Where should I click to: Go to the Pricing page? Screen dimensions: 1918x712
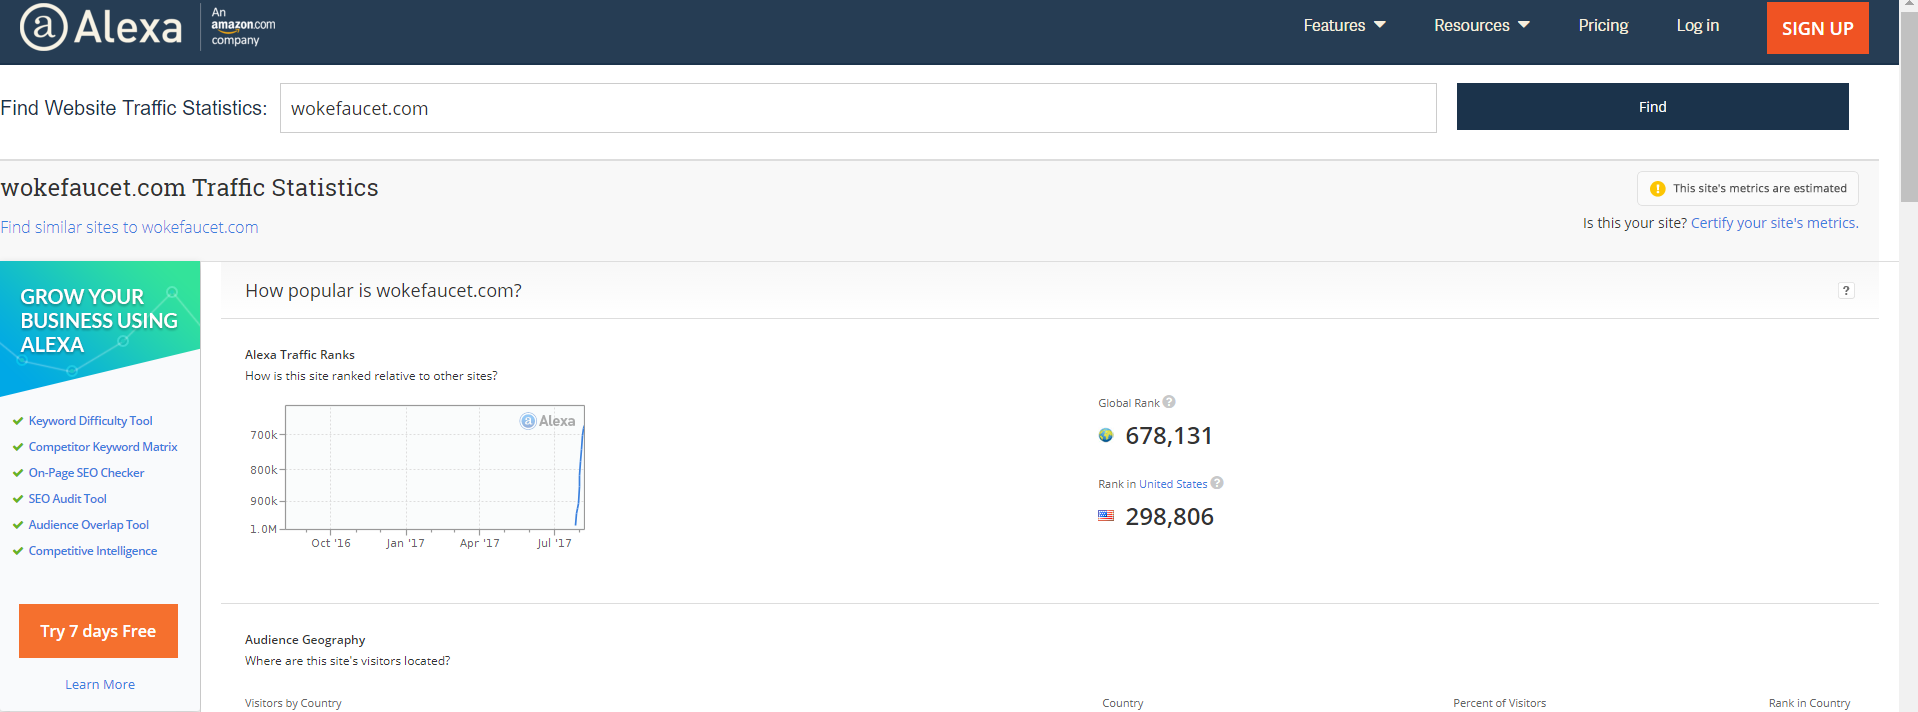point(1603,26)
